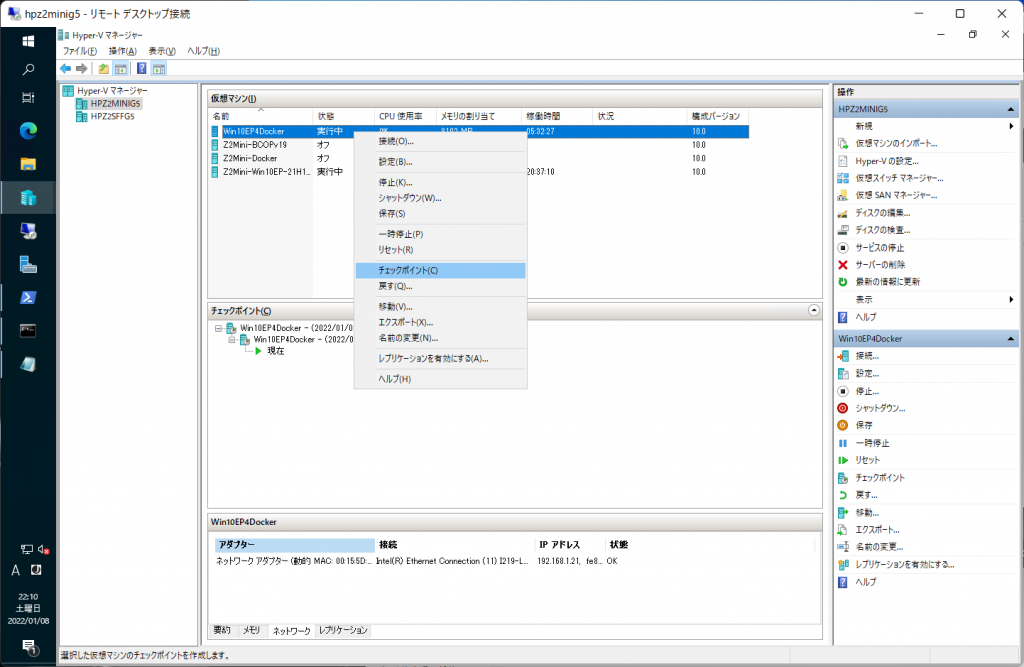Click the red シャットダウン action icon
1024x667 pixels.
[843, 408]
